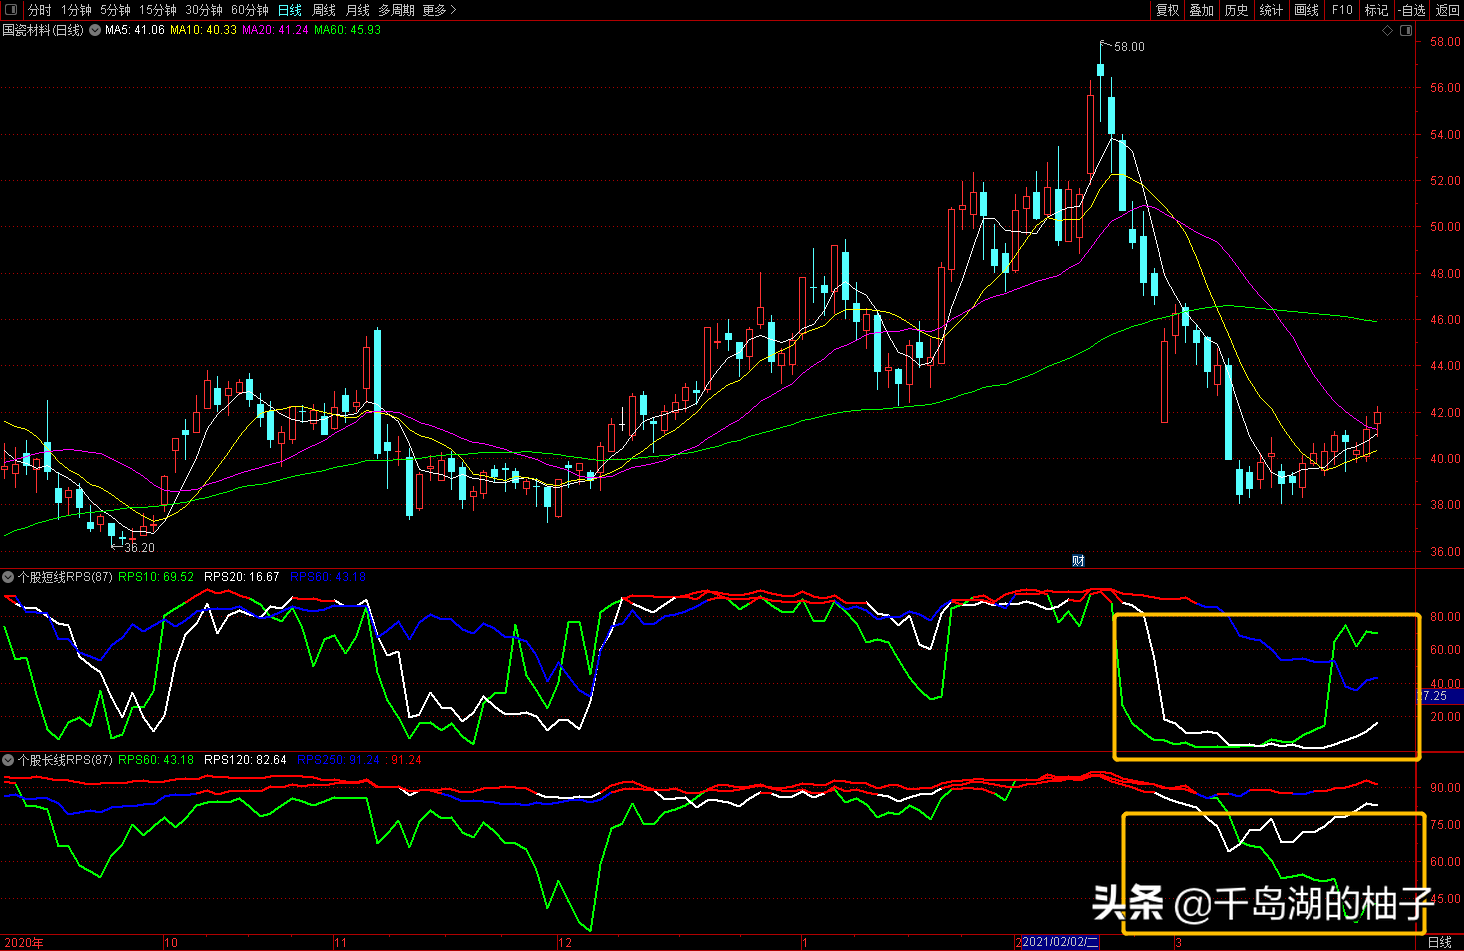1464x951 pixels.
Task: Toggle the right info panel icon
Action: [1406, 31]
